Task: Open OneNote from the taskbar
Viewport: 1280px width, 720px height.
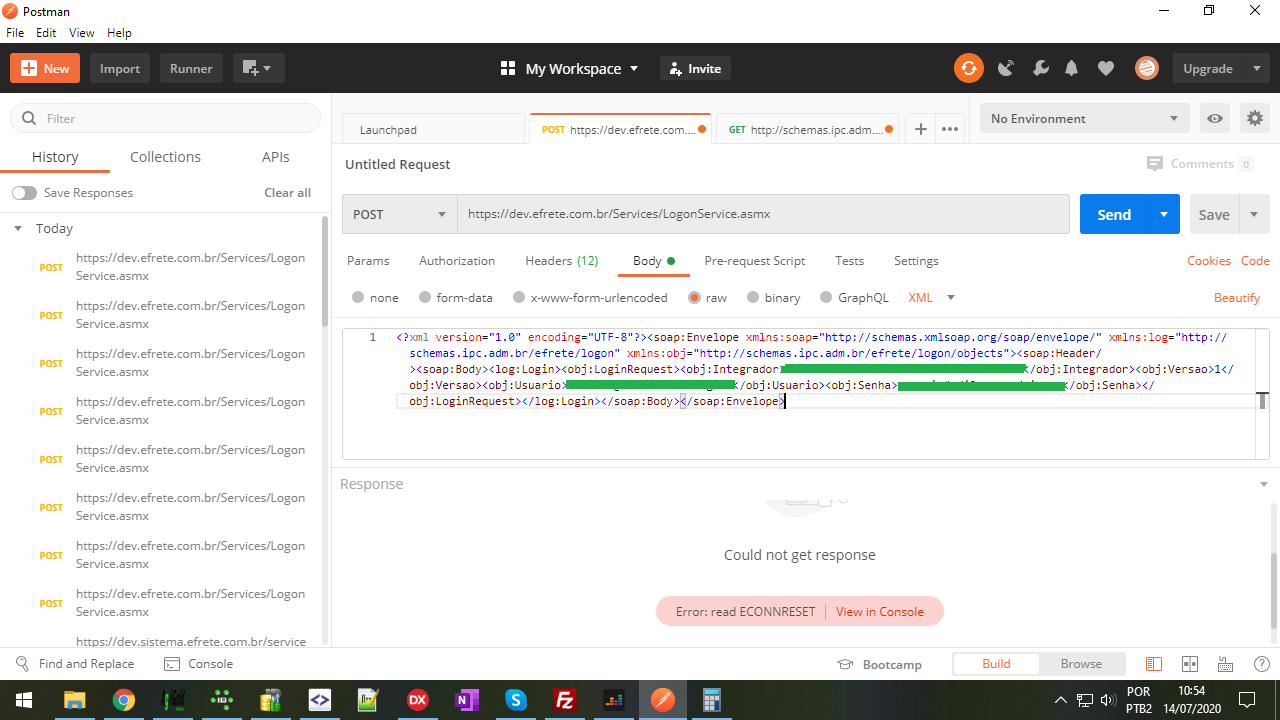Action: pos(467,700)
